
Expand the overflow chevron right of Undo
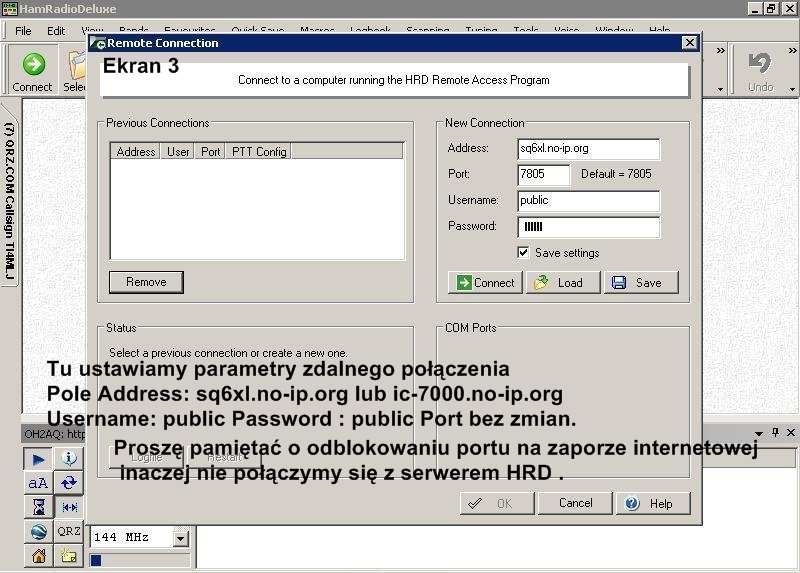[792, 51]
